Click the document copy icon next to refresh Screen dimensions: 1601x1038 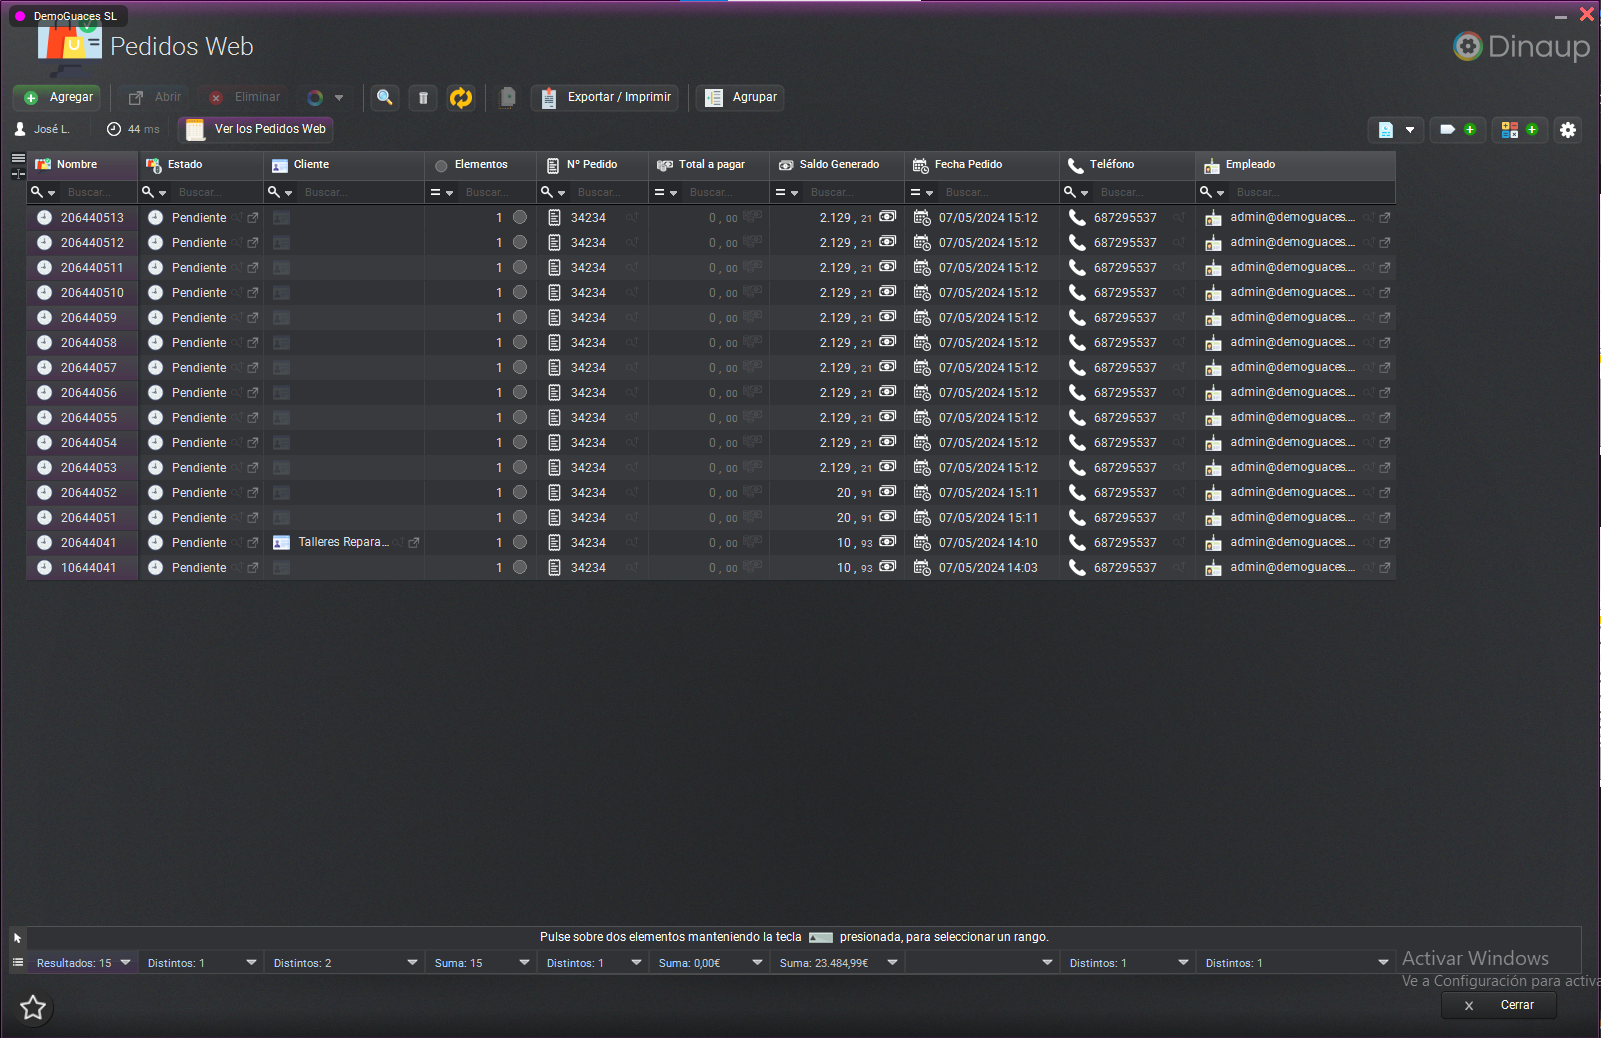(x=507, y=97)
